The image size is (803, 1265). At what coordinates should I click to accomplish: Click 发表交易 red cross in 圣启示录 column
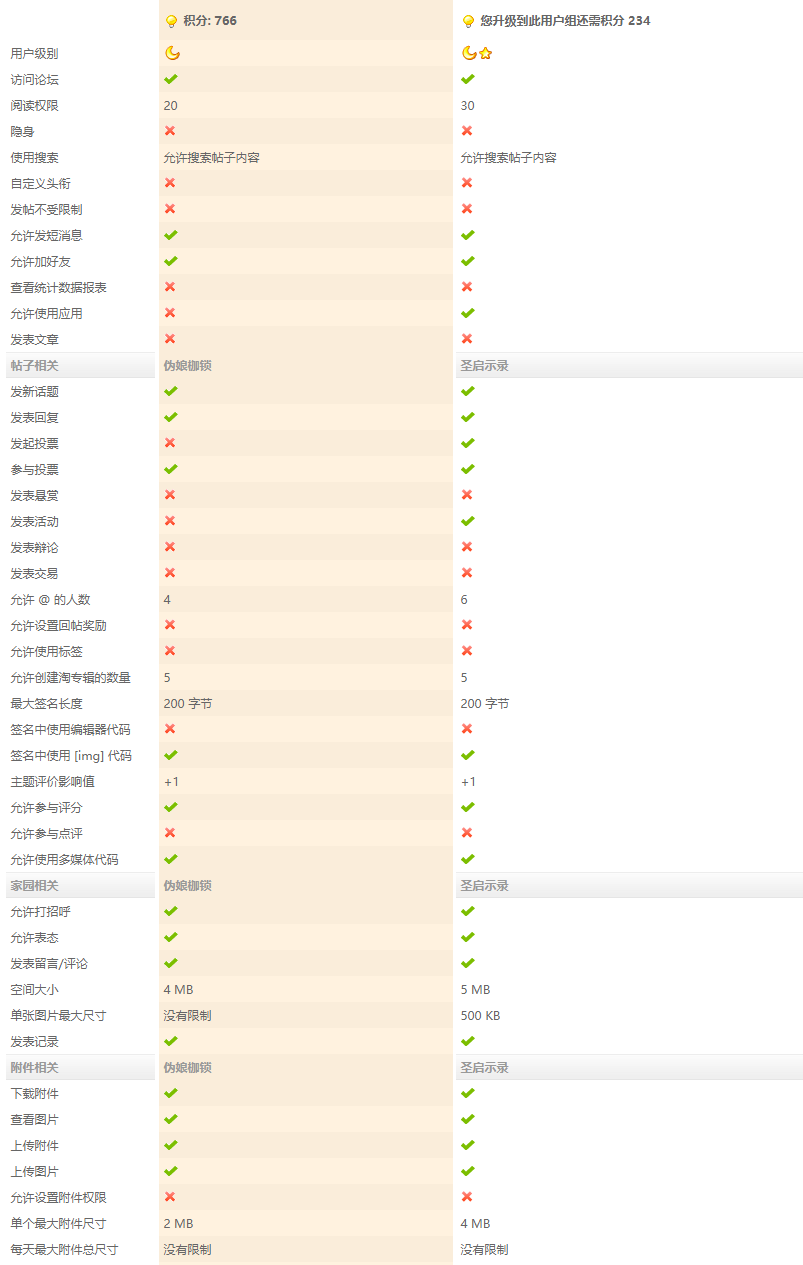tap(467, 573)
